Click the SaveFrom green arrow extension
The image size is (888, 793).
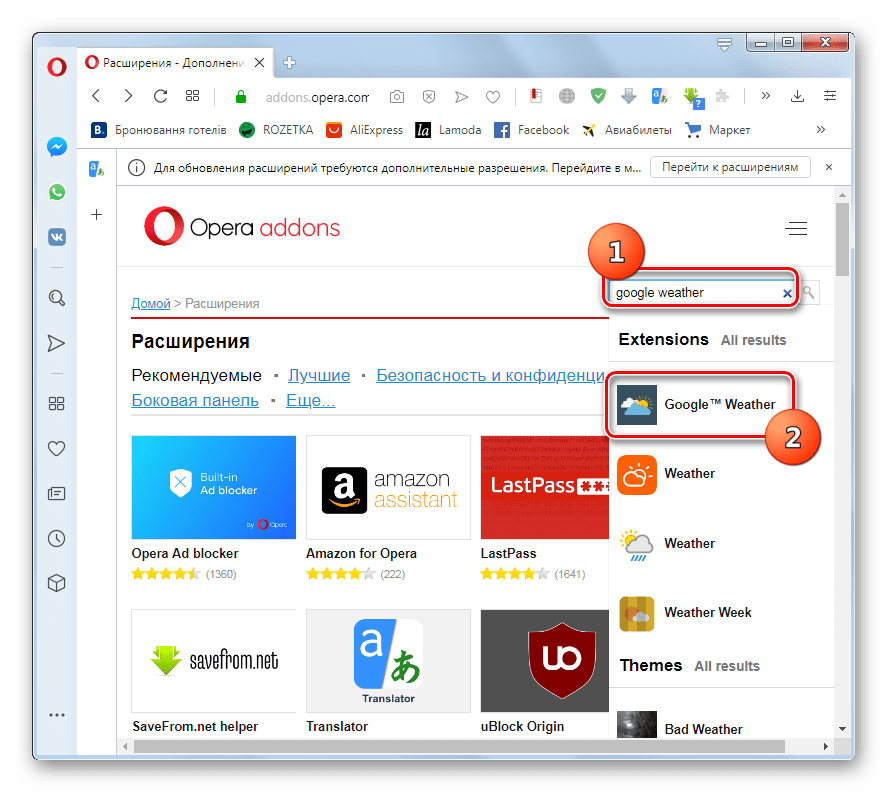(x=692, y=97)
